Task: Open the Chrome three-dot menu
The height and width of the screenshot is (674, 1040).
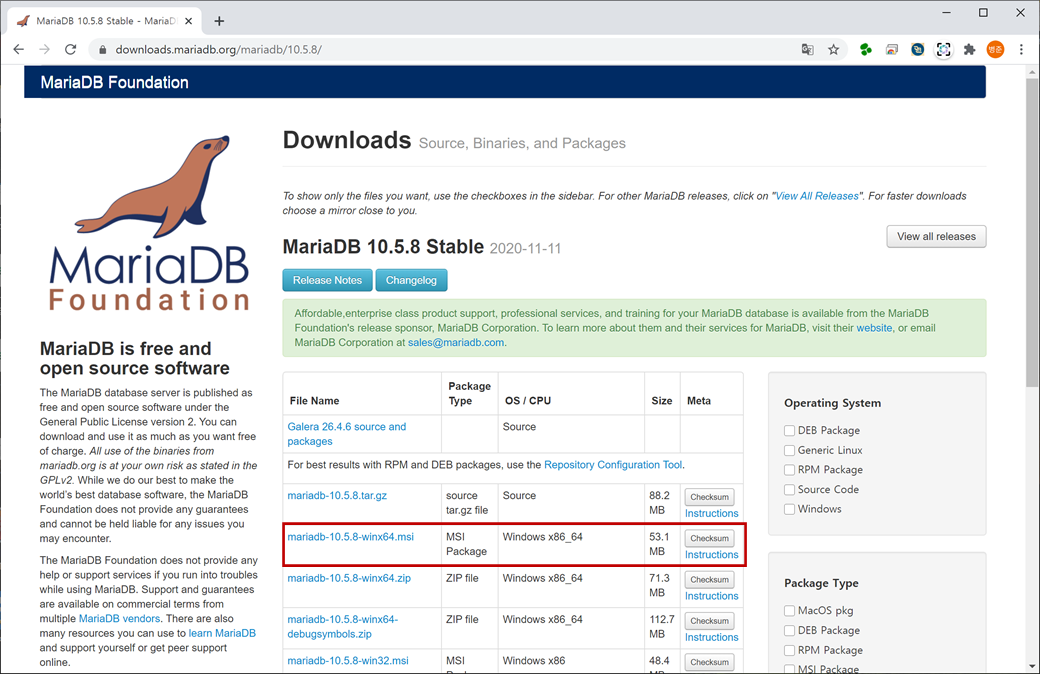Action: coord(1021,49)
